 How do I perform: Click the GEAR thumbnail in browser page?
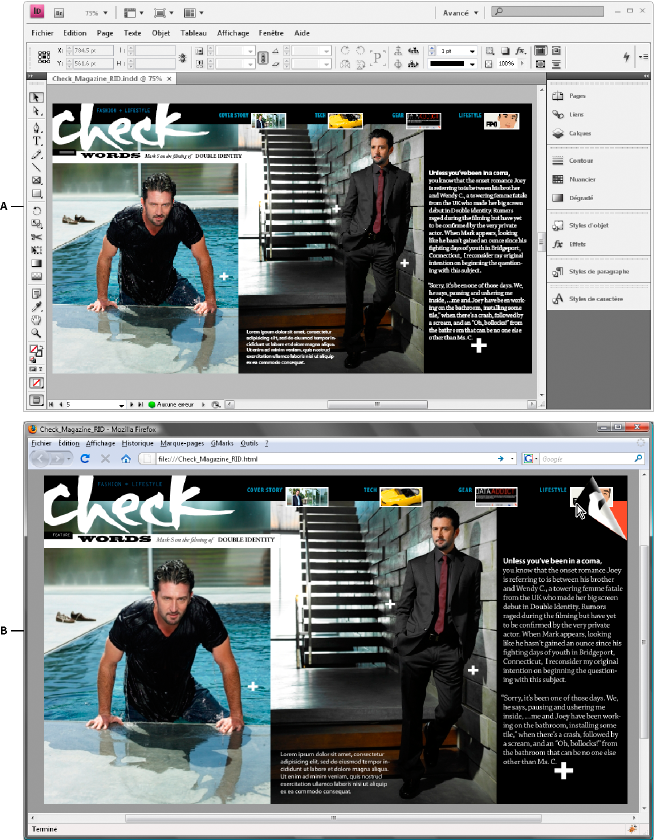pyautogui.click(x=496, y=497)
